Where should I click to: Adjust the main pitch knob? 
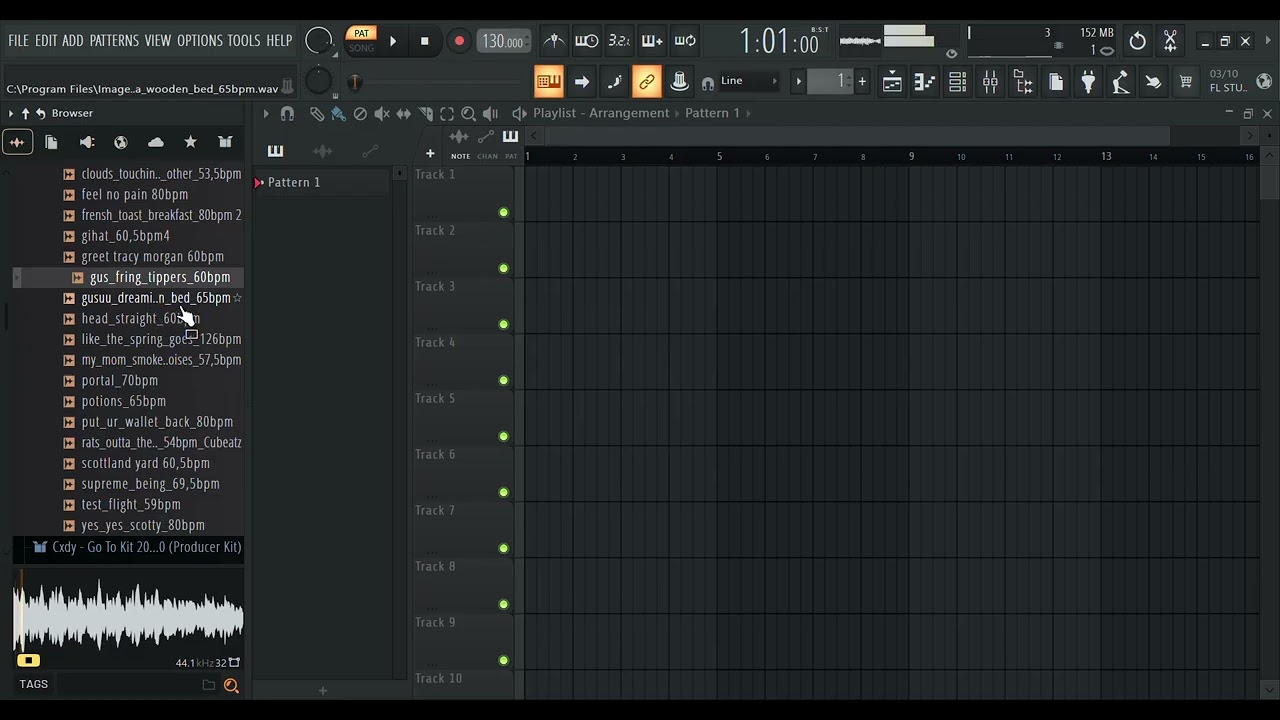pyautogui.click(x=318, y=82)
